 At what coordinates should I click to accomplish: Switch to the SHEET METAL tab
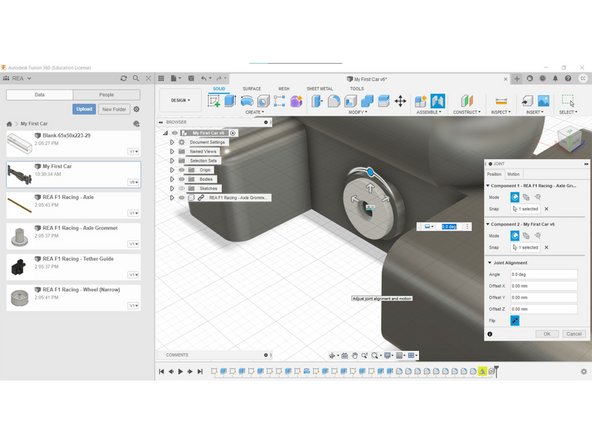click(x=320, y=89)
